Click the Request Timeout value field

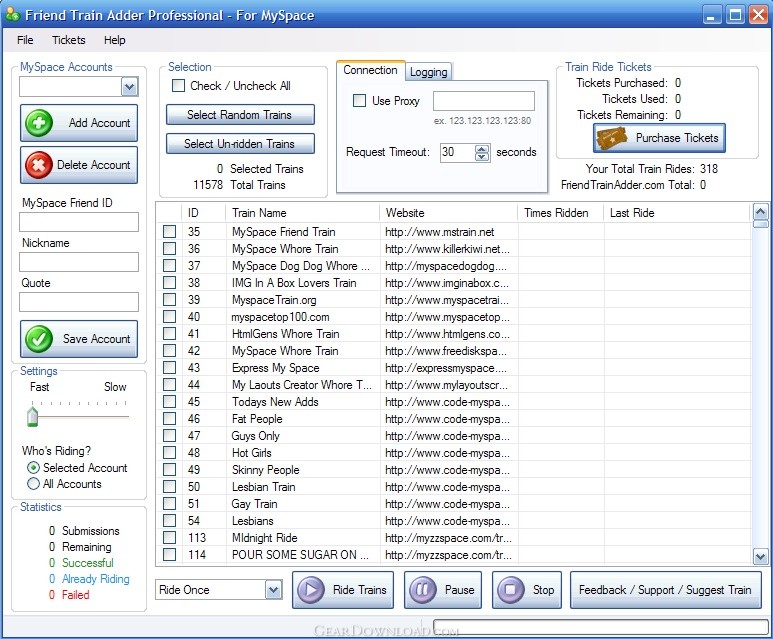click(x=458, y=152)
